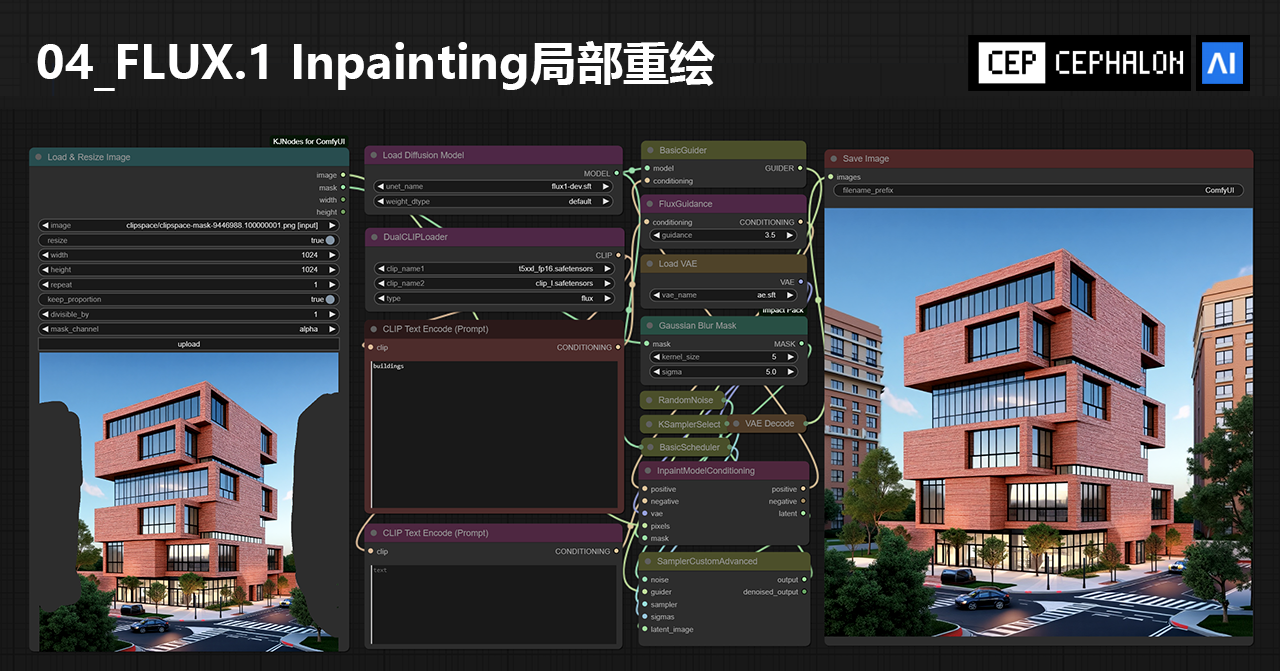Click the KJNodes for ComfyUI badge
1280x671 pixels.
(x=309, y=142)
